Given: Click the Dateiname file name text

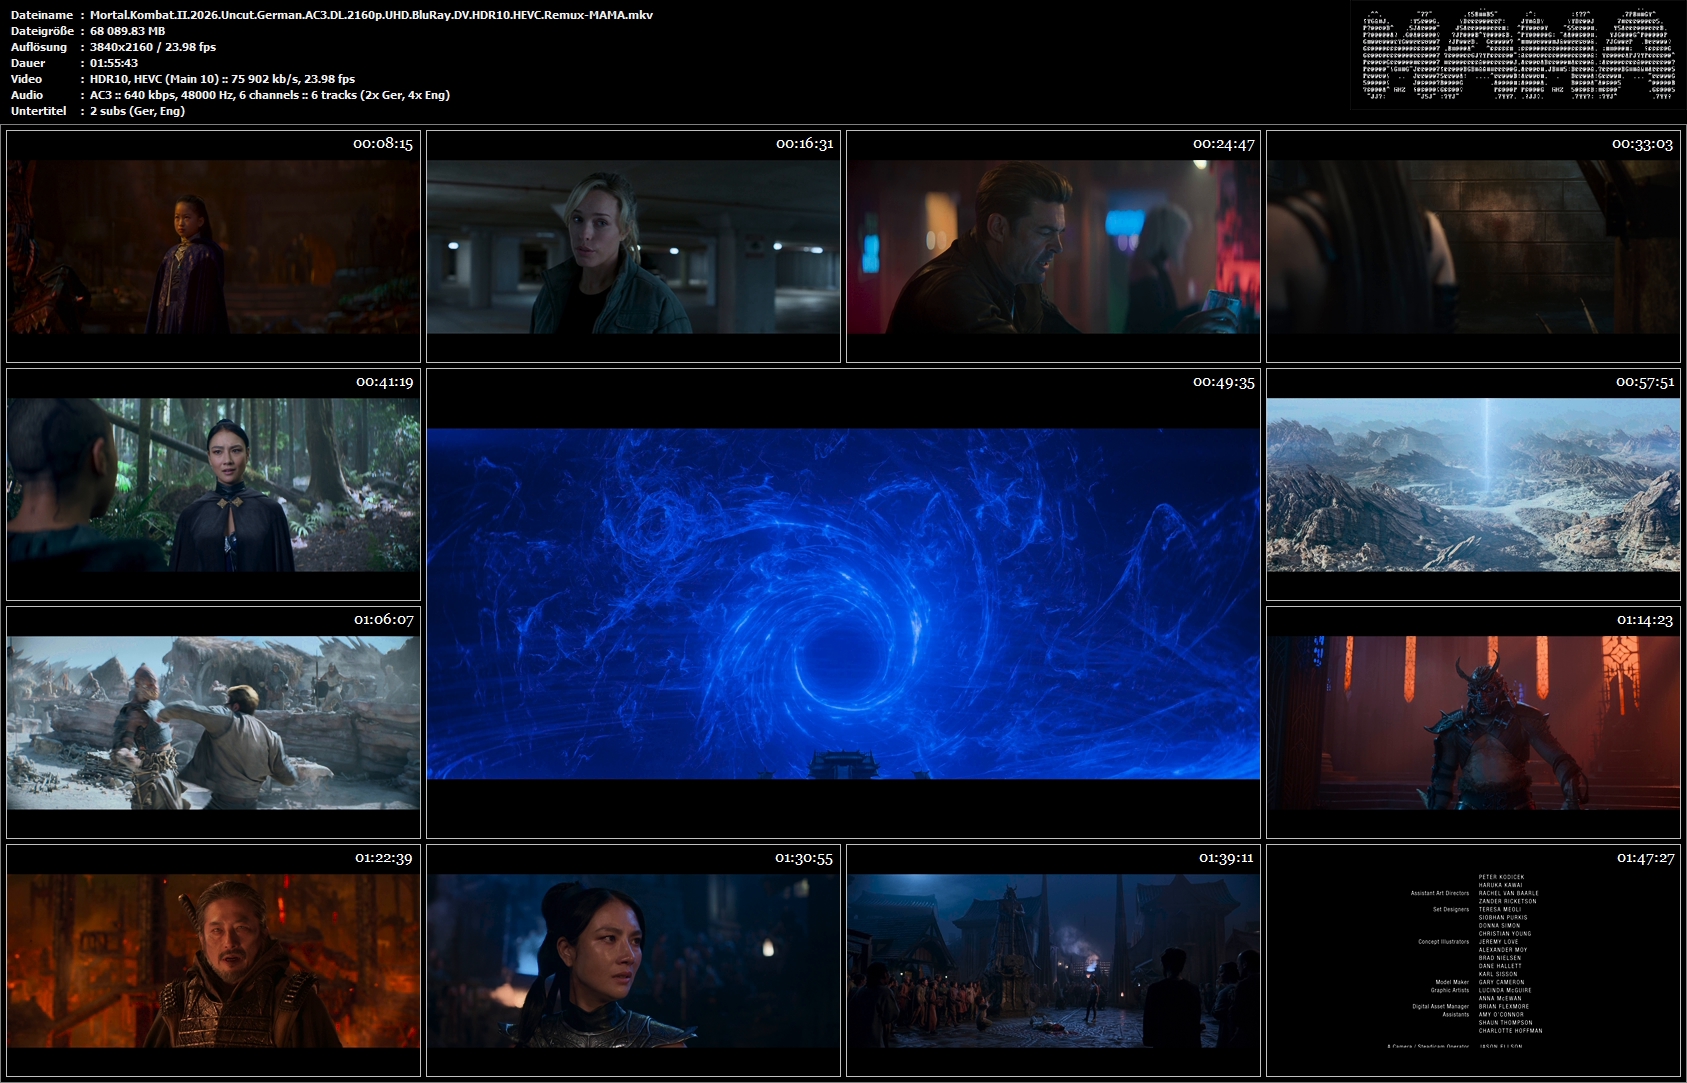Looking at the screenshot, I should coord(371,15).
